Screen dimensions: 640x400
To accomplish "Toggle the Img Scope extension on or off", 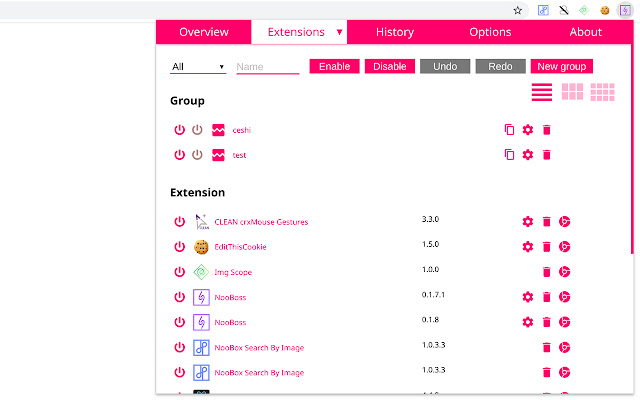I will [x=180, y=272].
